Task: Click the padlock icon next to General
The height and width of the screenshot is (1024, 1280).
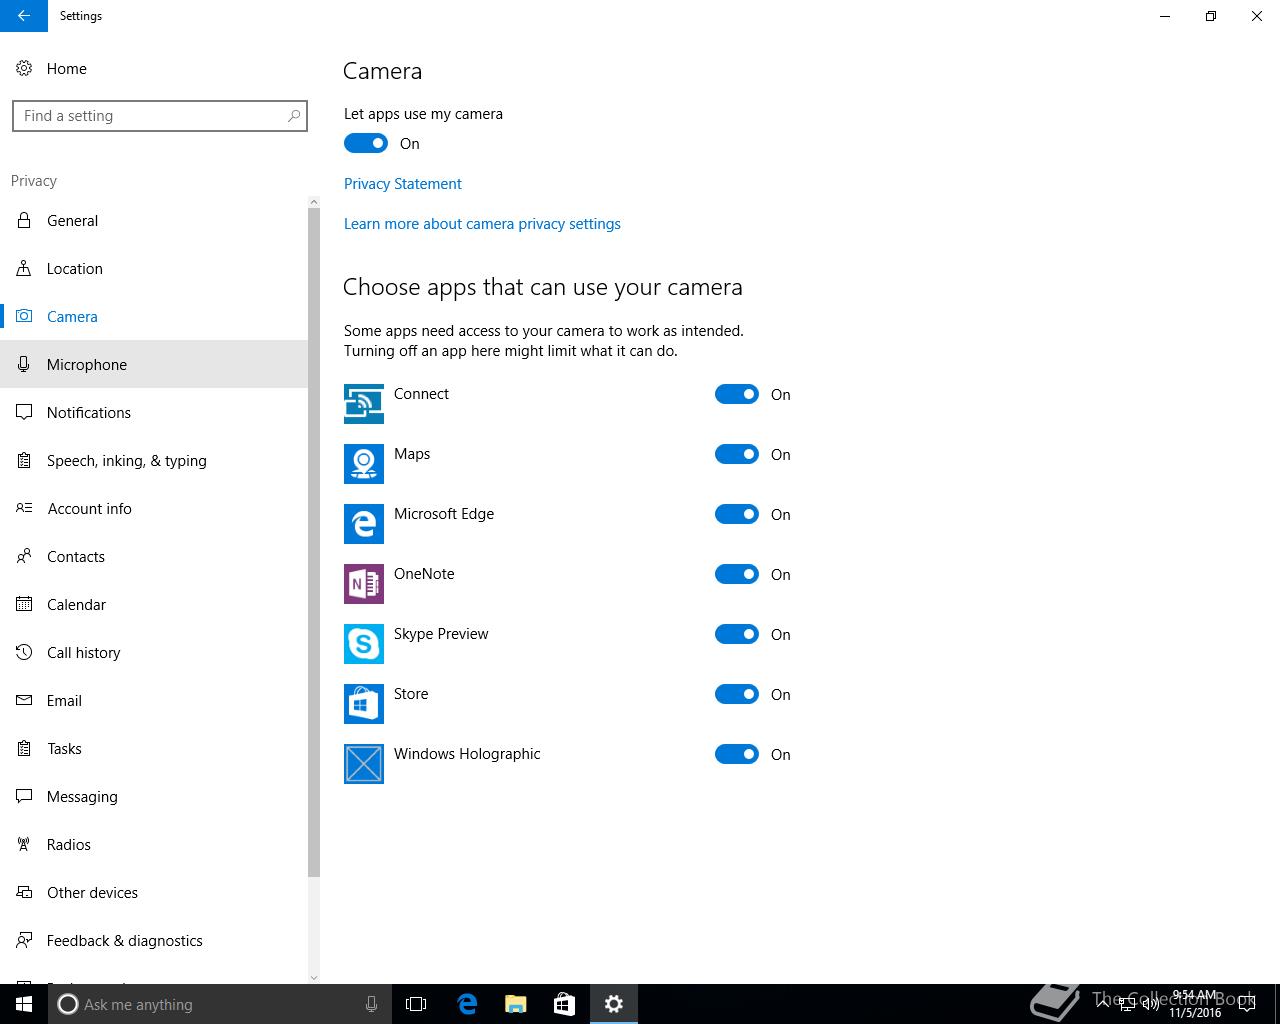Action: [x=24, y=221]
